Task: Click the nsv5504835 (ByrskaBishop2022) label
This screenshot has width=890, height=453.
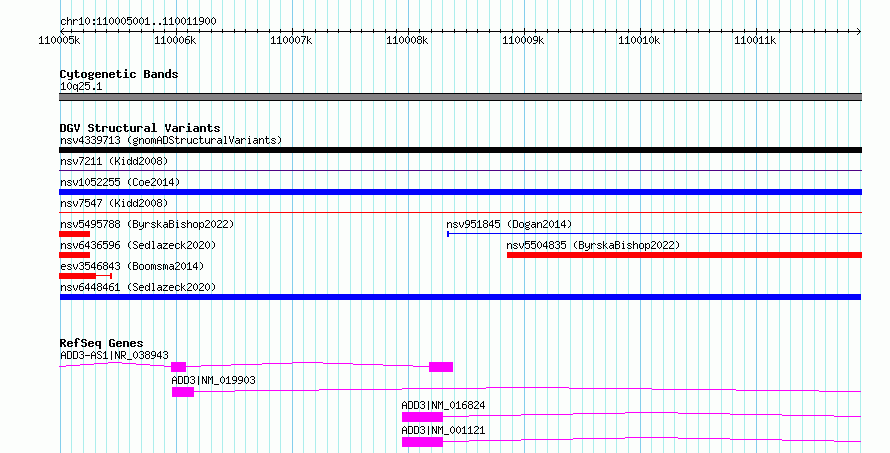Action: pos(593,245)
